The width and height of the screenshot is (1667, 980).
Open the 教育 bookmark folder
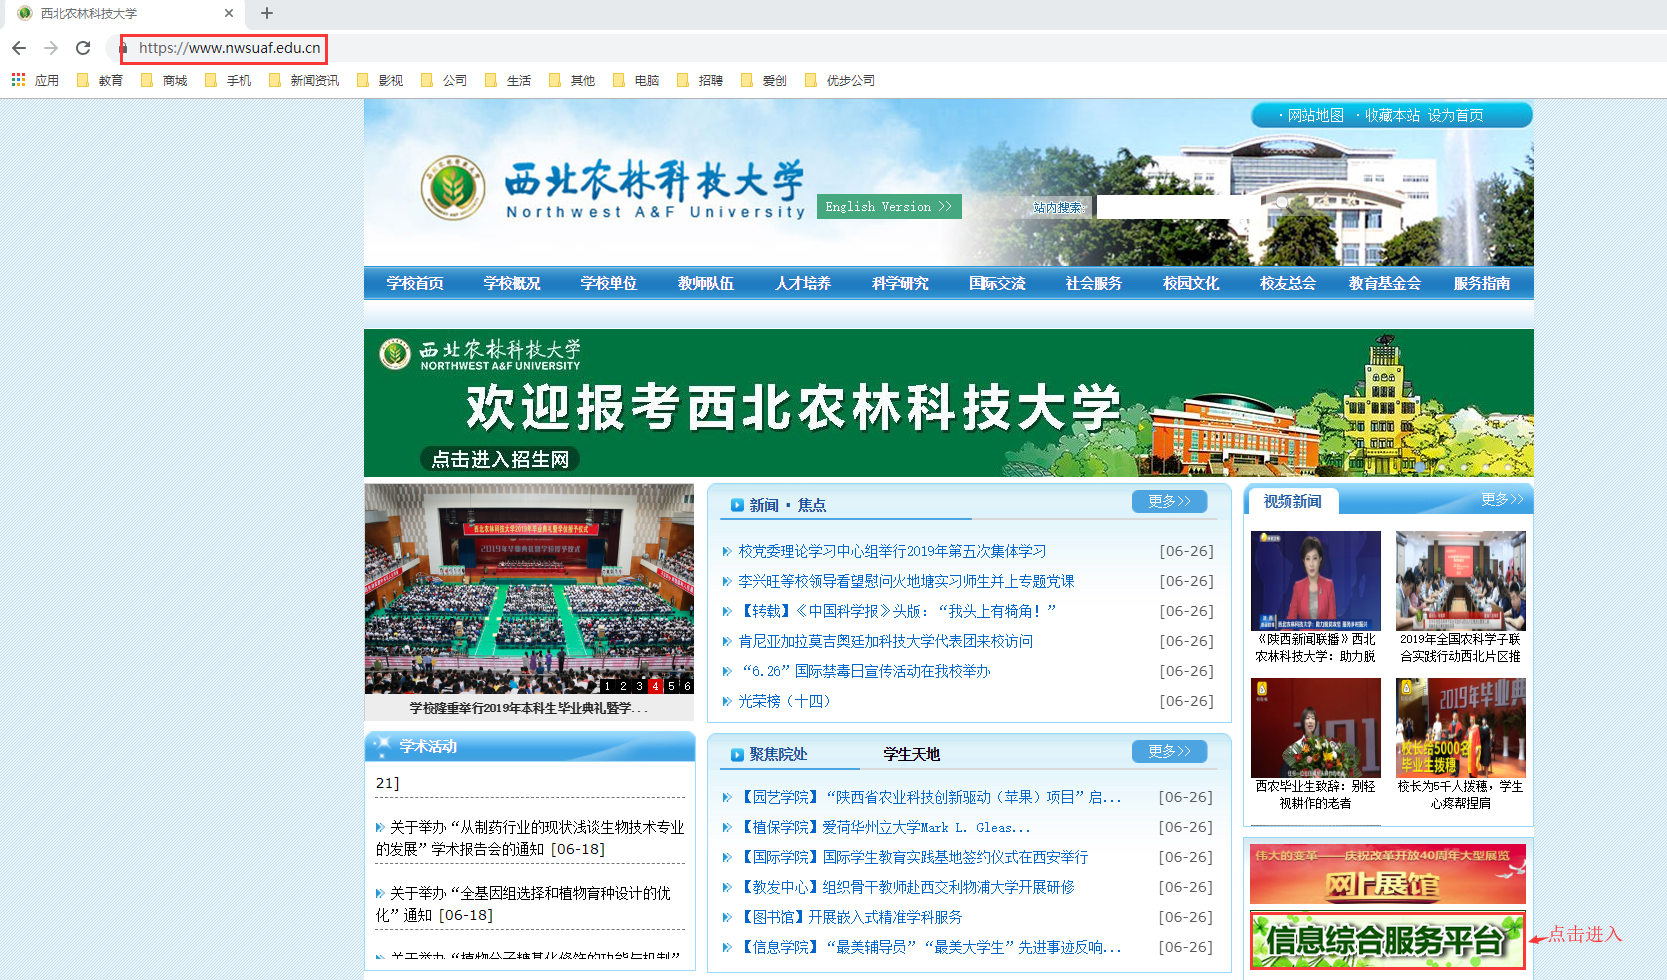point(100,80)
